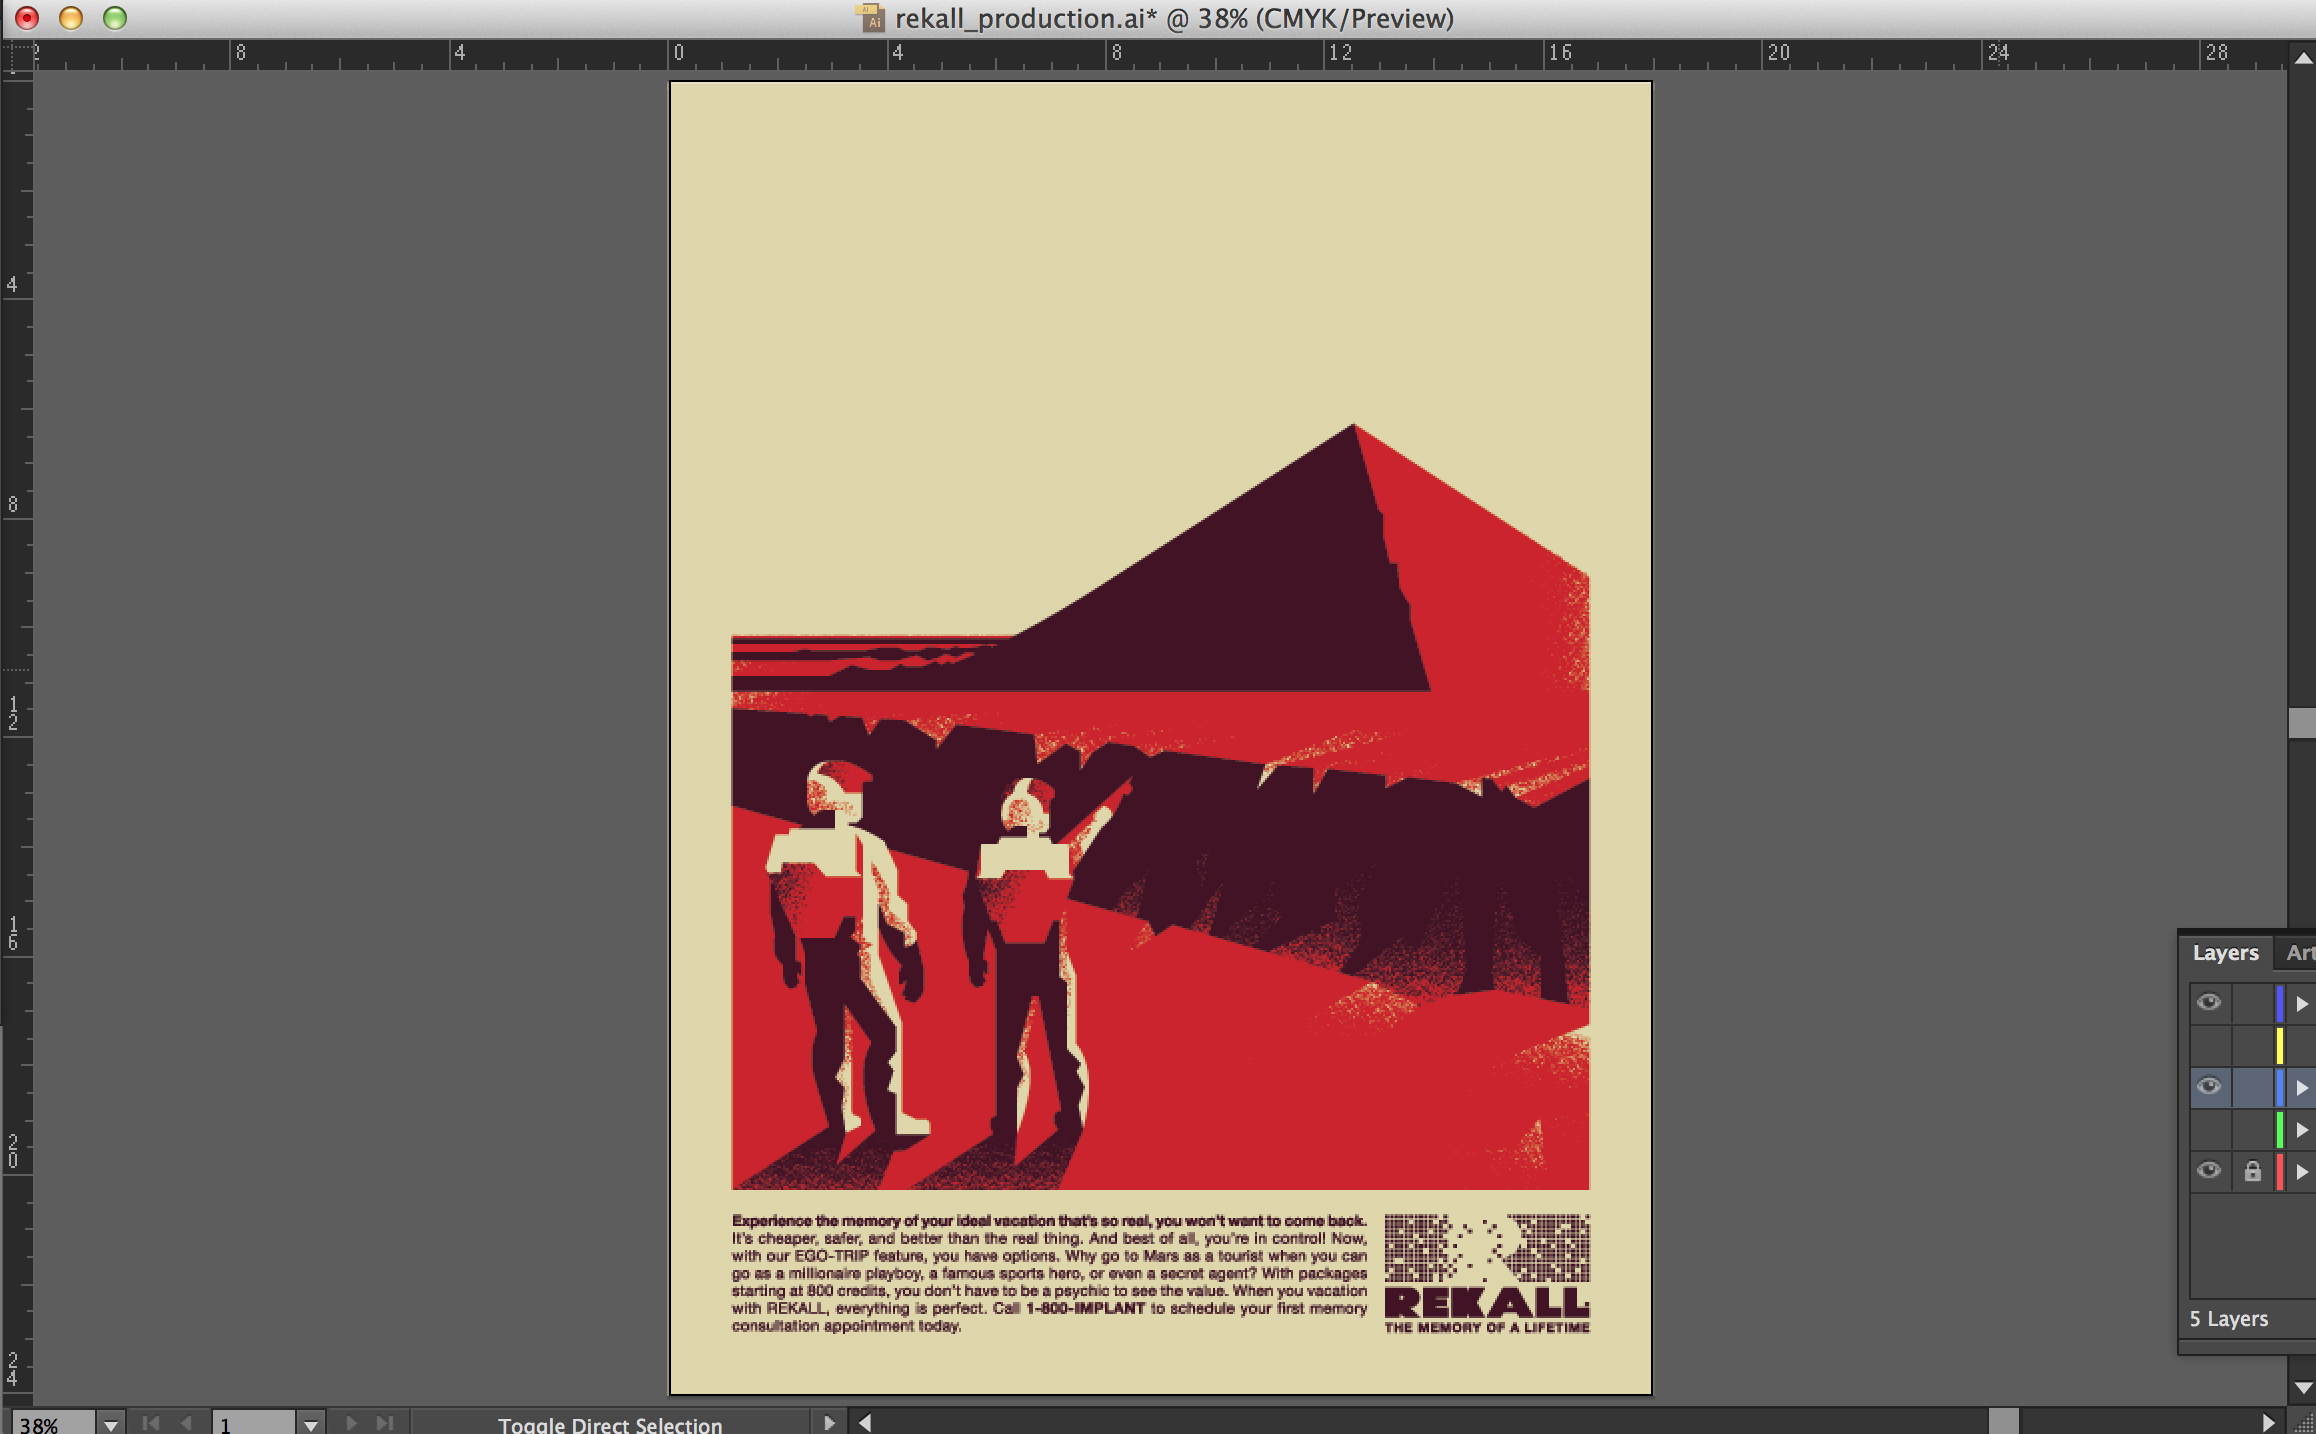2316x1434 pixels.
Task: Click the horizontal scrollbar right arrow
Action: [x=2268, y=1422]
